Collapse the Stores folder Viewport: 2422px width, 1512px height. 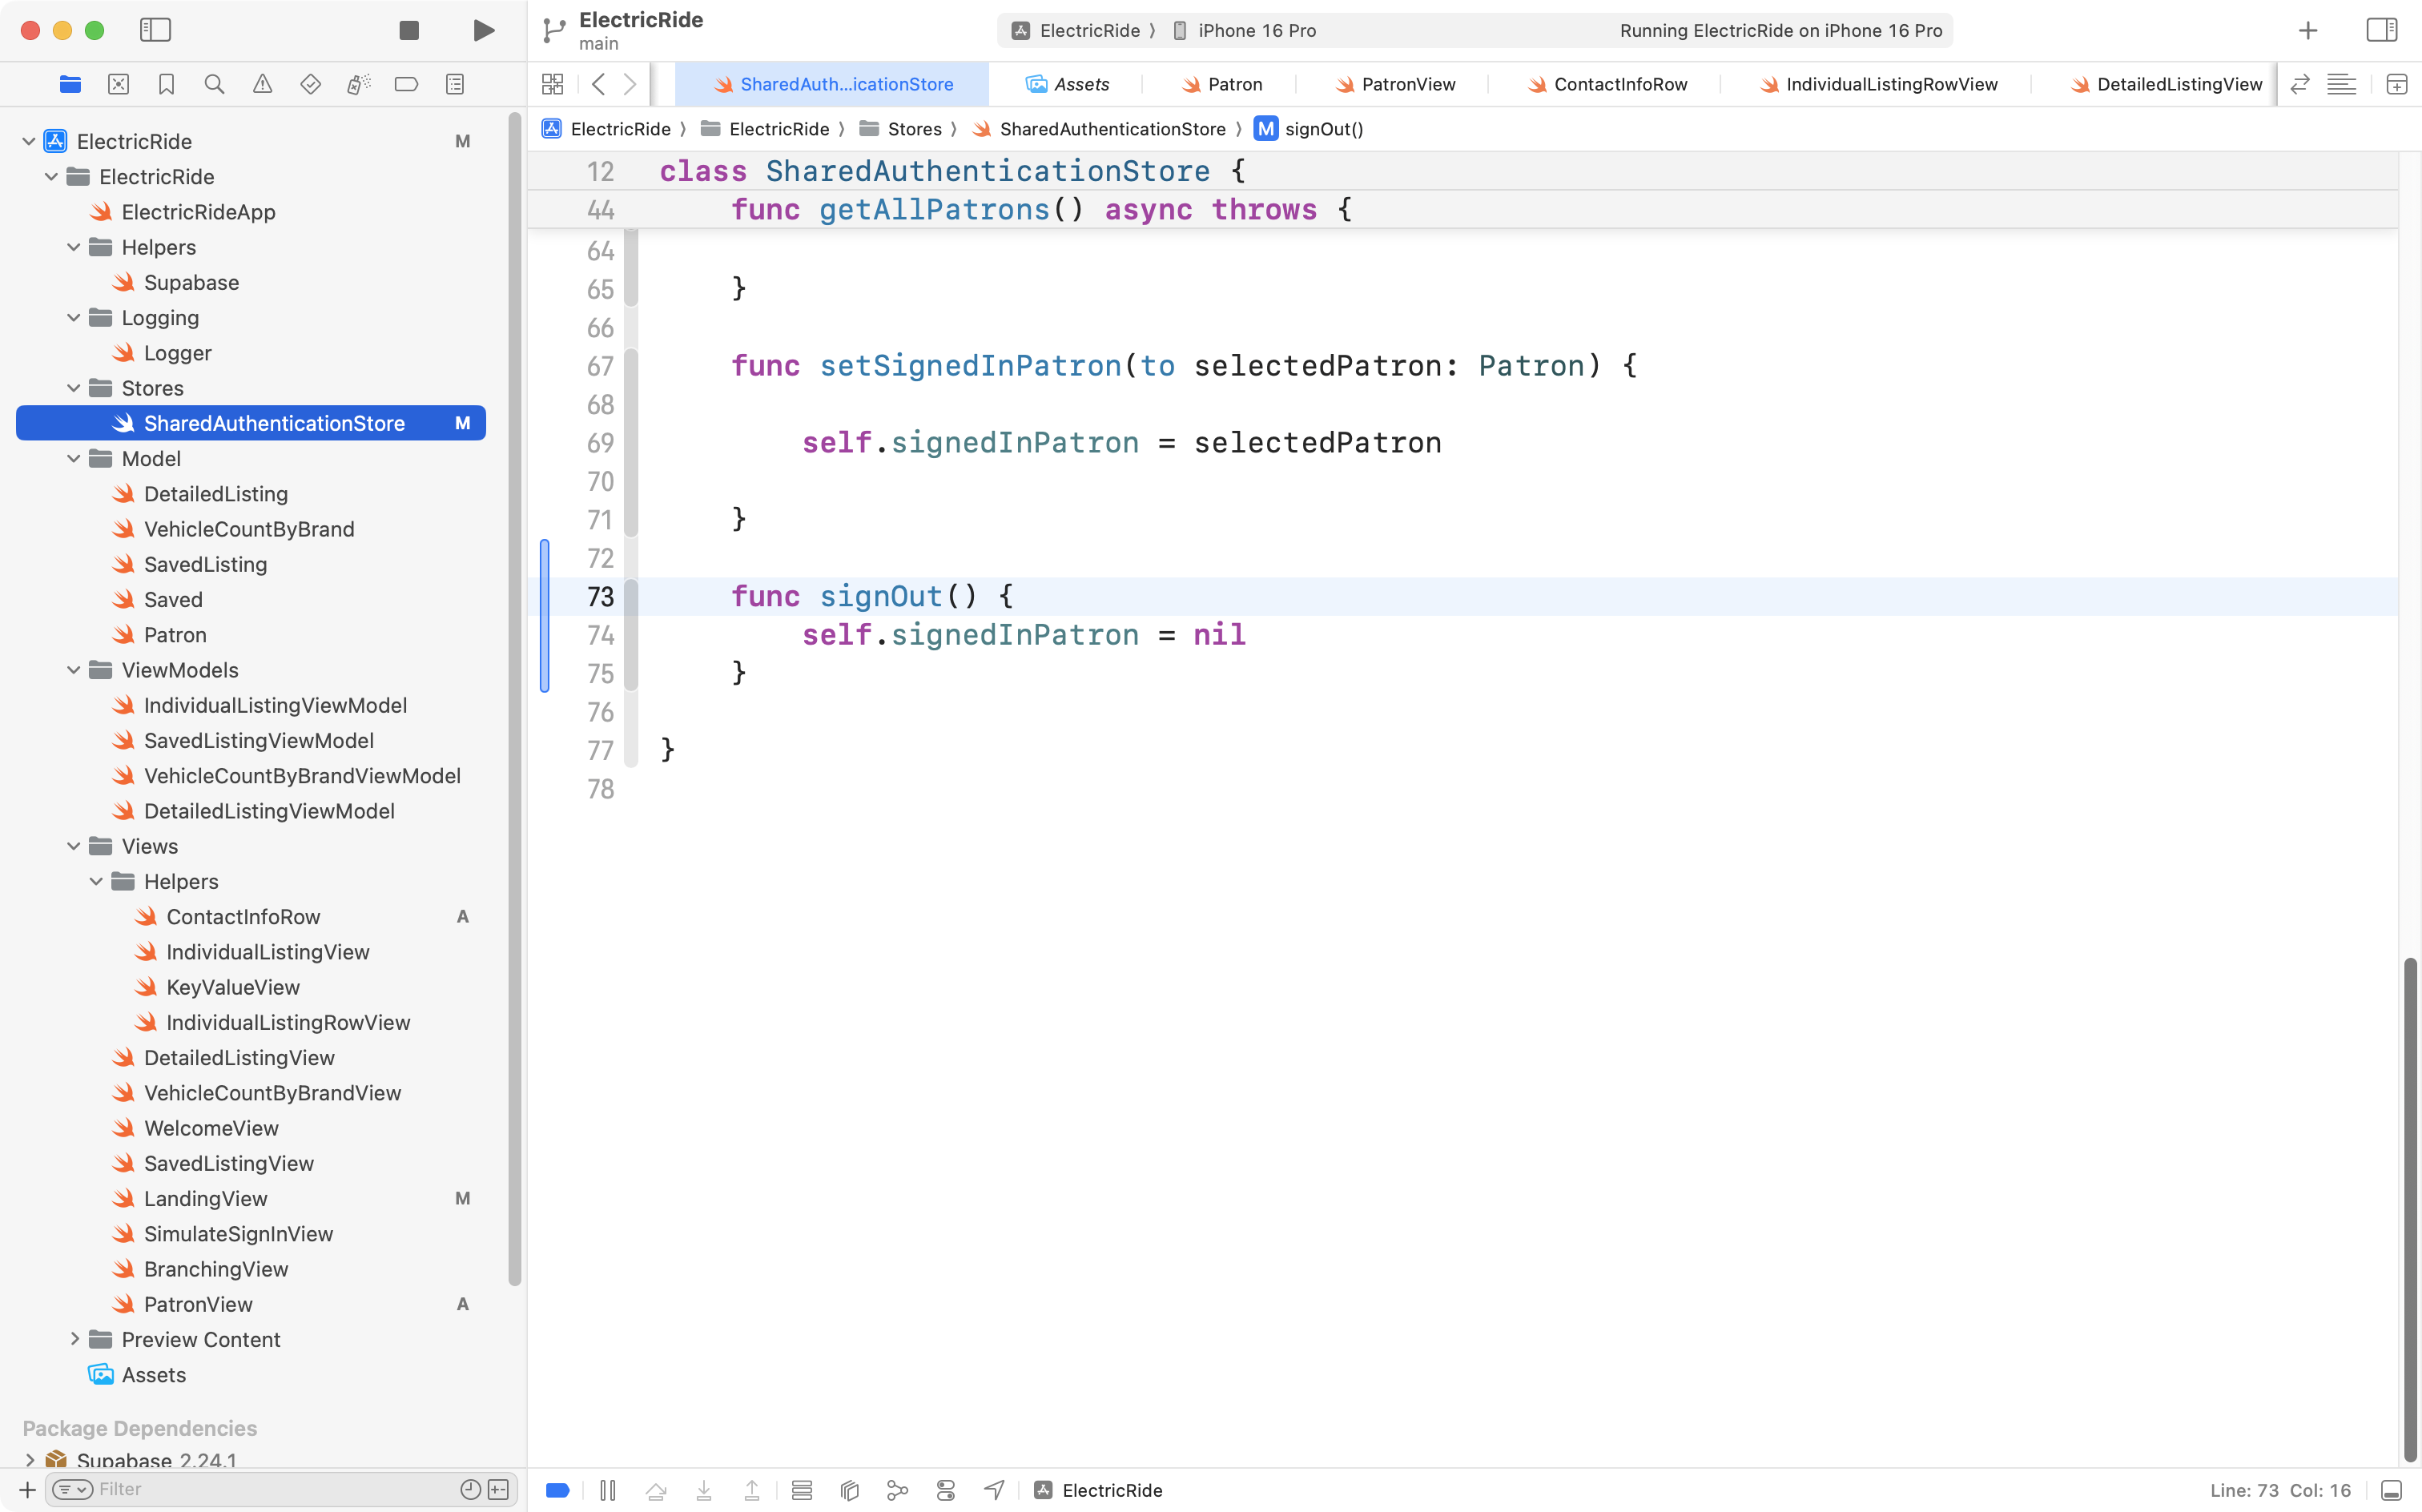(74, 388)
